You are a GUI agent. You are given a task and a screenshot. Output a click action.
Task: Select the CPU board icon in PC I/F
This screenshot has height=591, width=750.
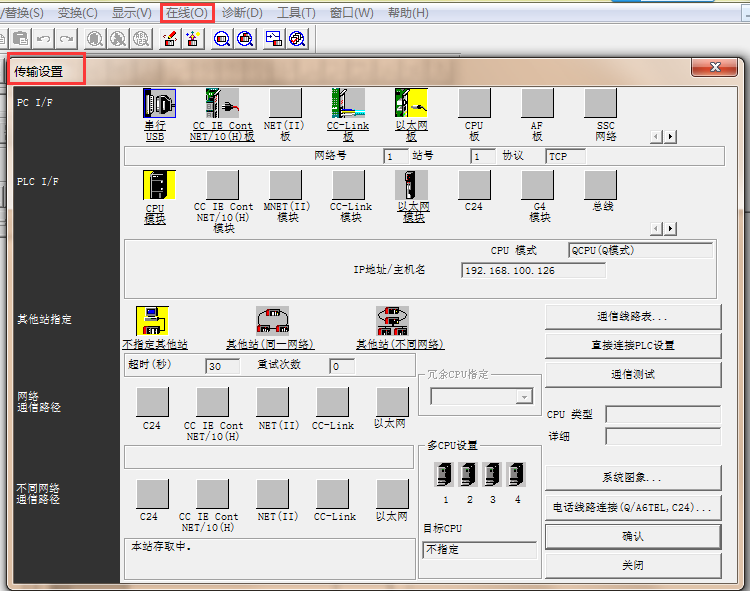[474, 103]
